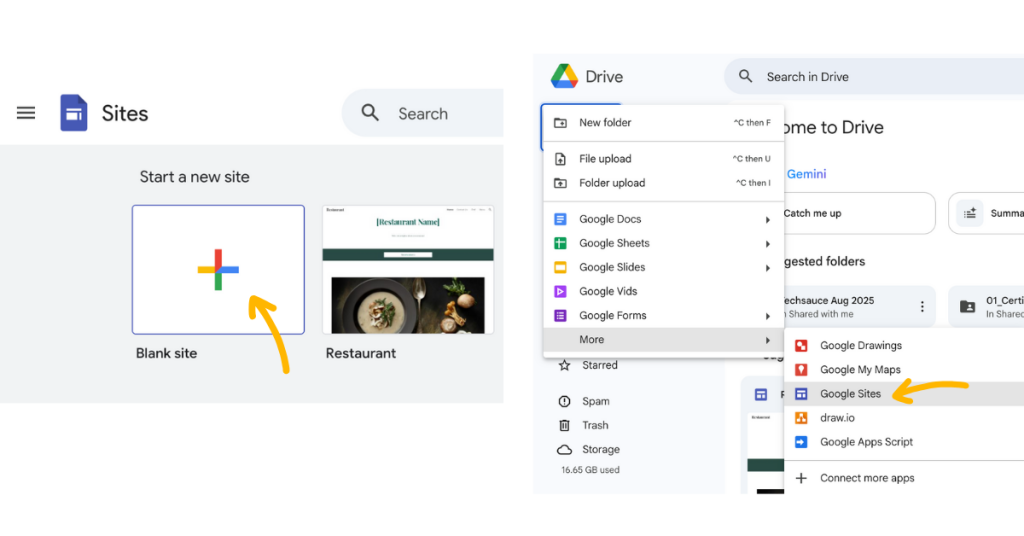Click the Restaurant template label
Image resolution: width=1024 pixels, height=536 pixels.
[360, 353]
